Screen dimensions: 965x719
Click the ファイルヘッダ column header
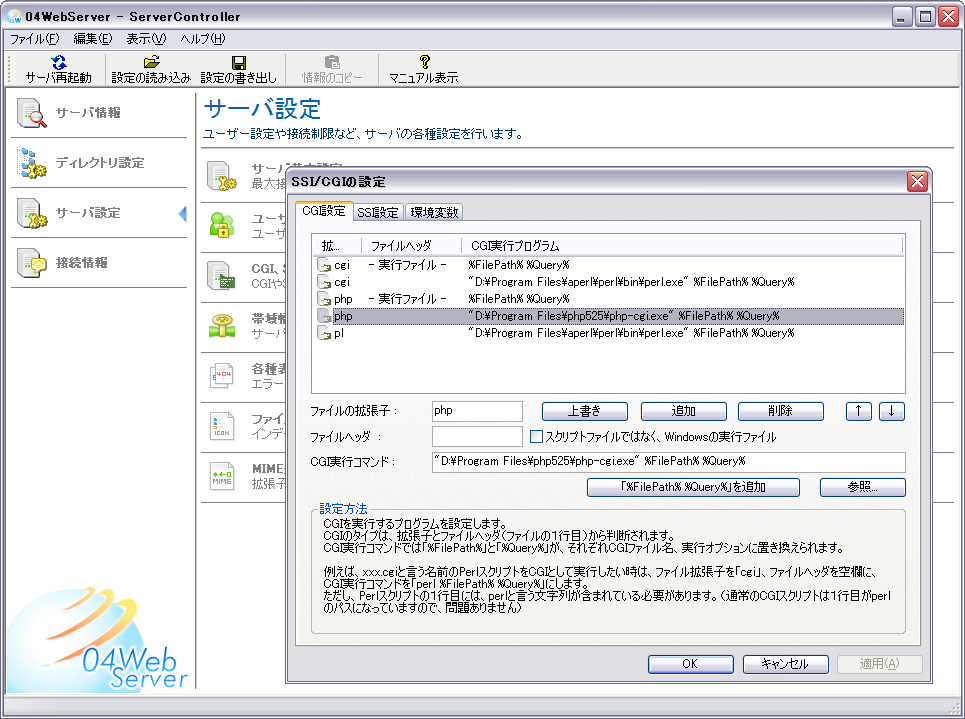411,246
